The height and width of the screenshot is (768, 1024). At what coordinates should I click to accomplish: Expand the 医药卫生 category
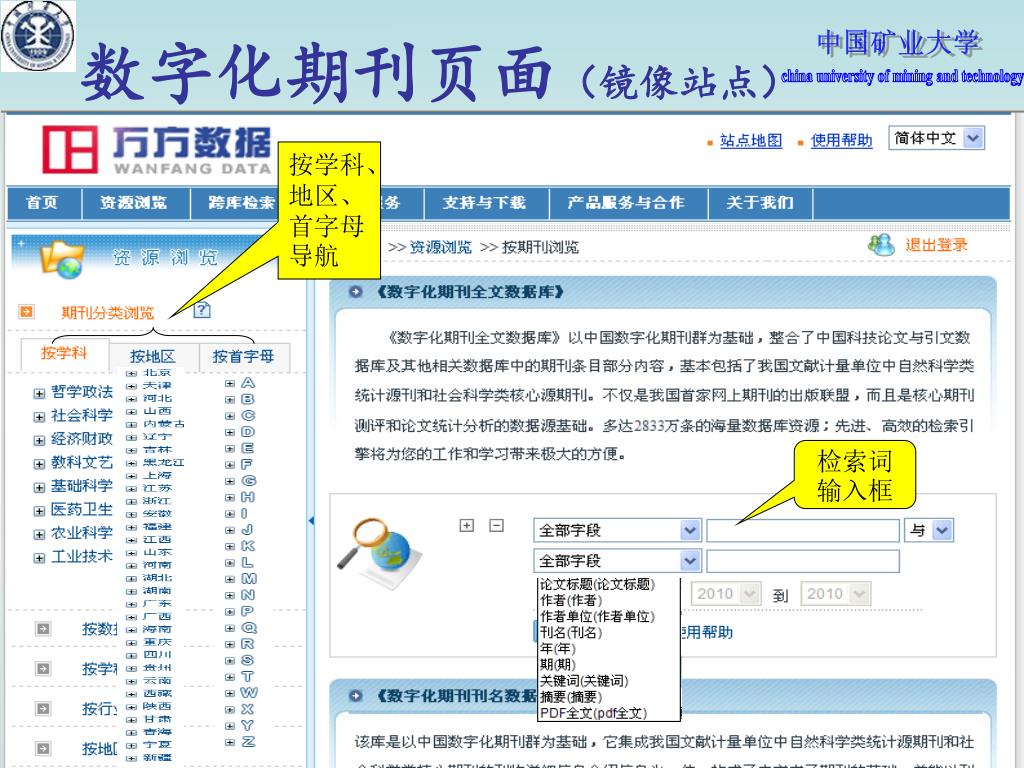39,511
